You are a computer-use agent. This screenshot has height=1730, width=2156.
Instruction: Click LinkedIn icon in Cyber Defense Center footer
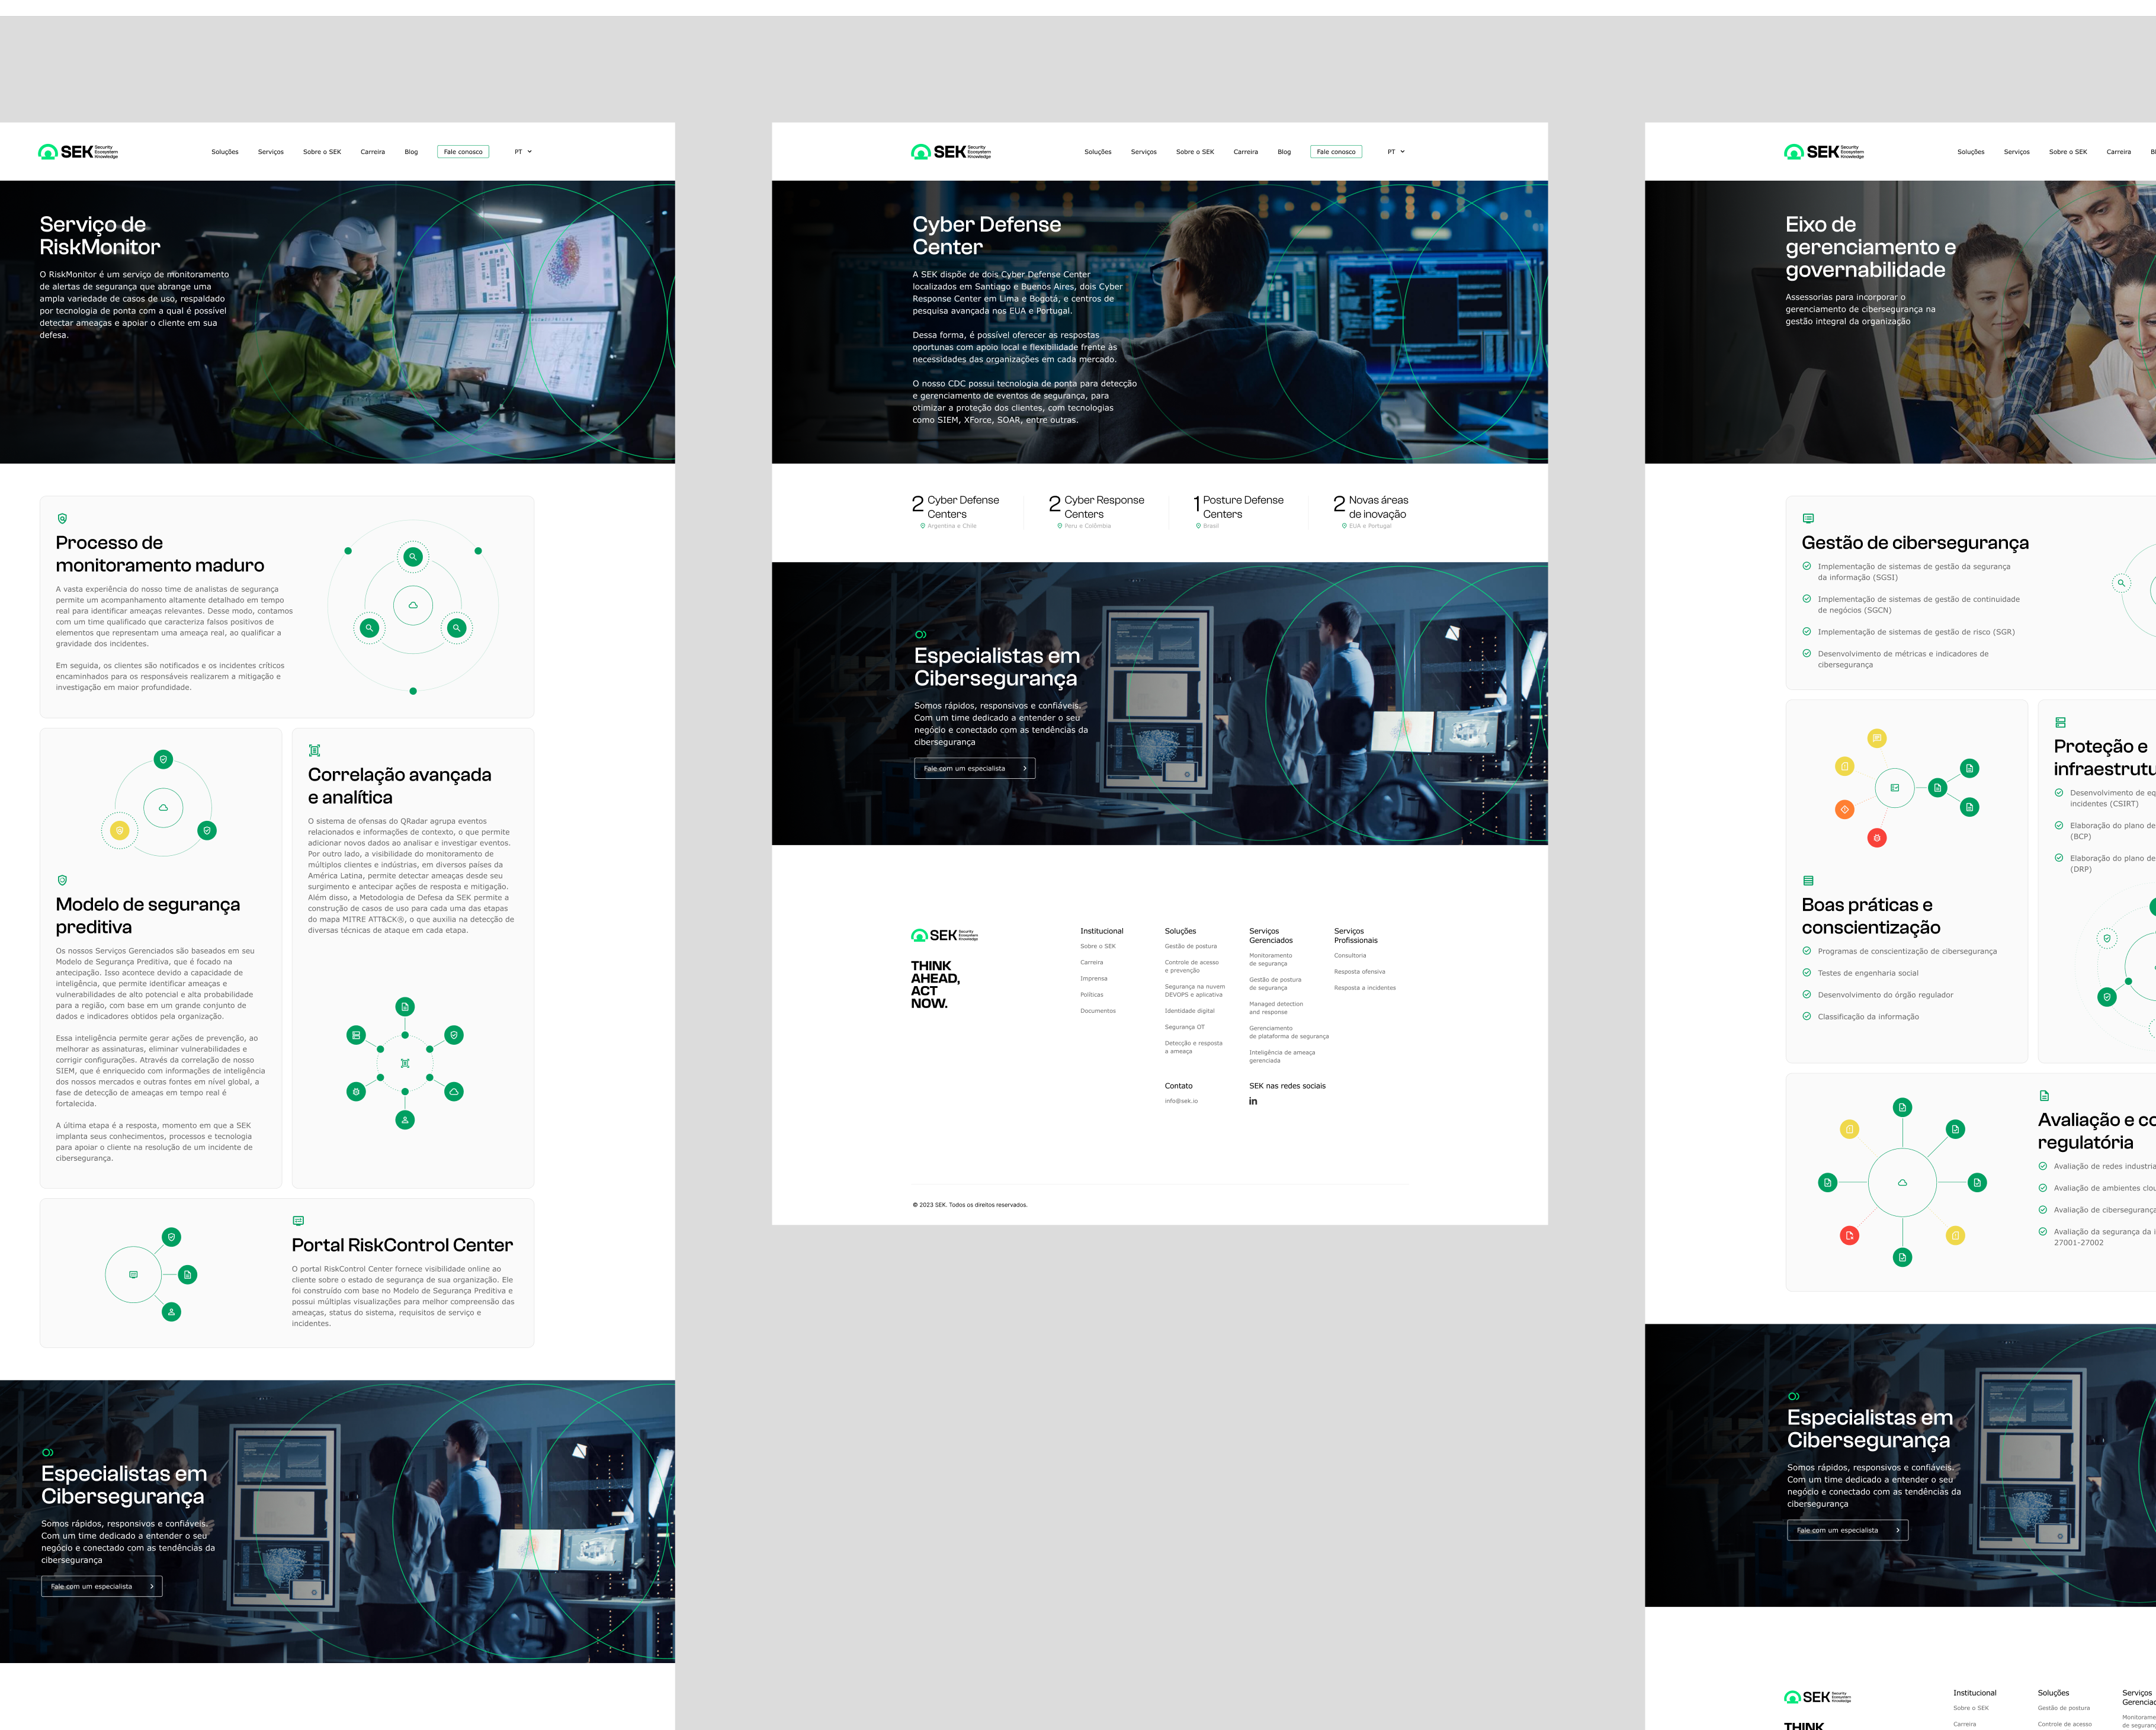[x=1253, y=1101]
